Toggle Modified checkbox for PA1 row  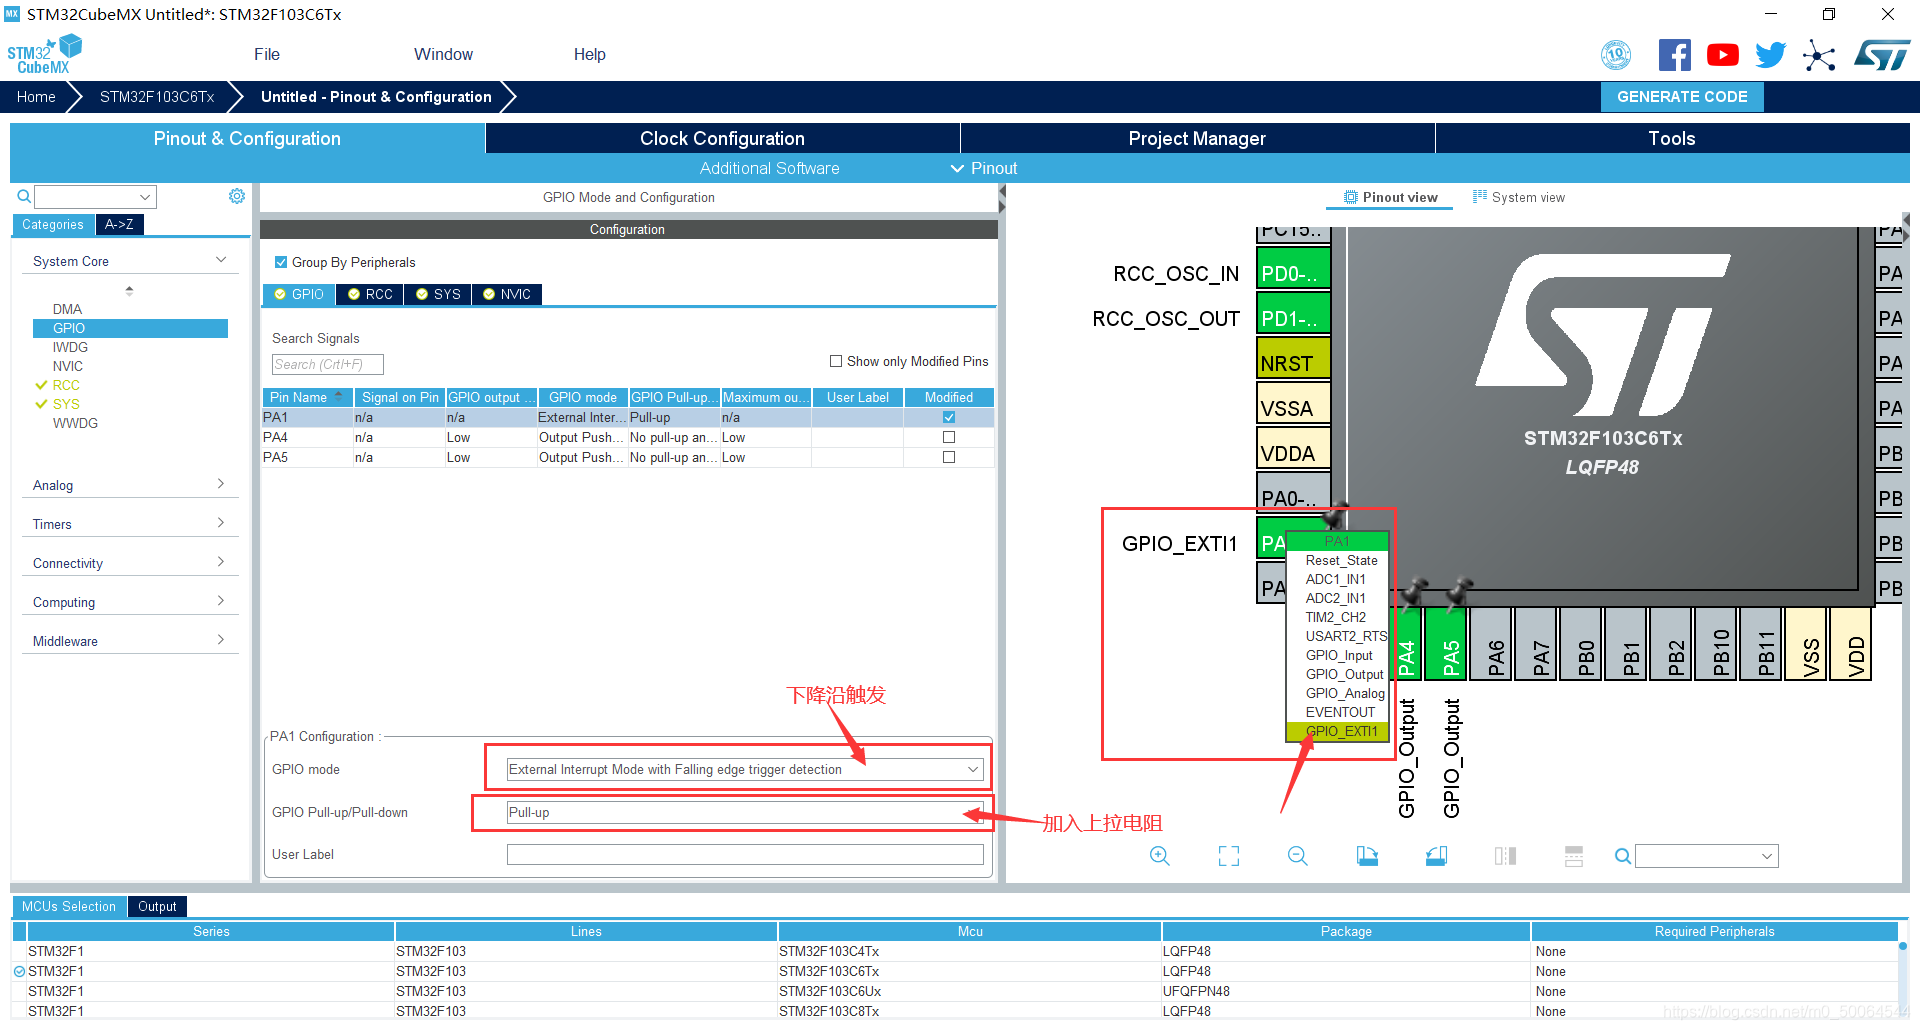pos(949,417)
